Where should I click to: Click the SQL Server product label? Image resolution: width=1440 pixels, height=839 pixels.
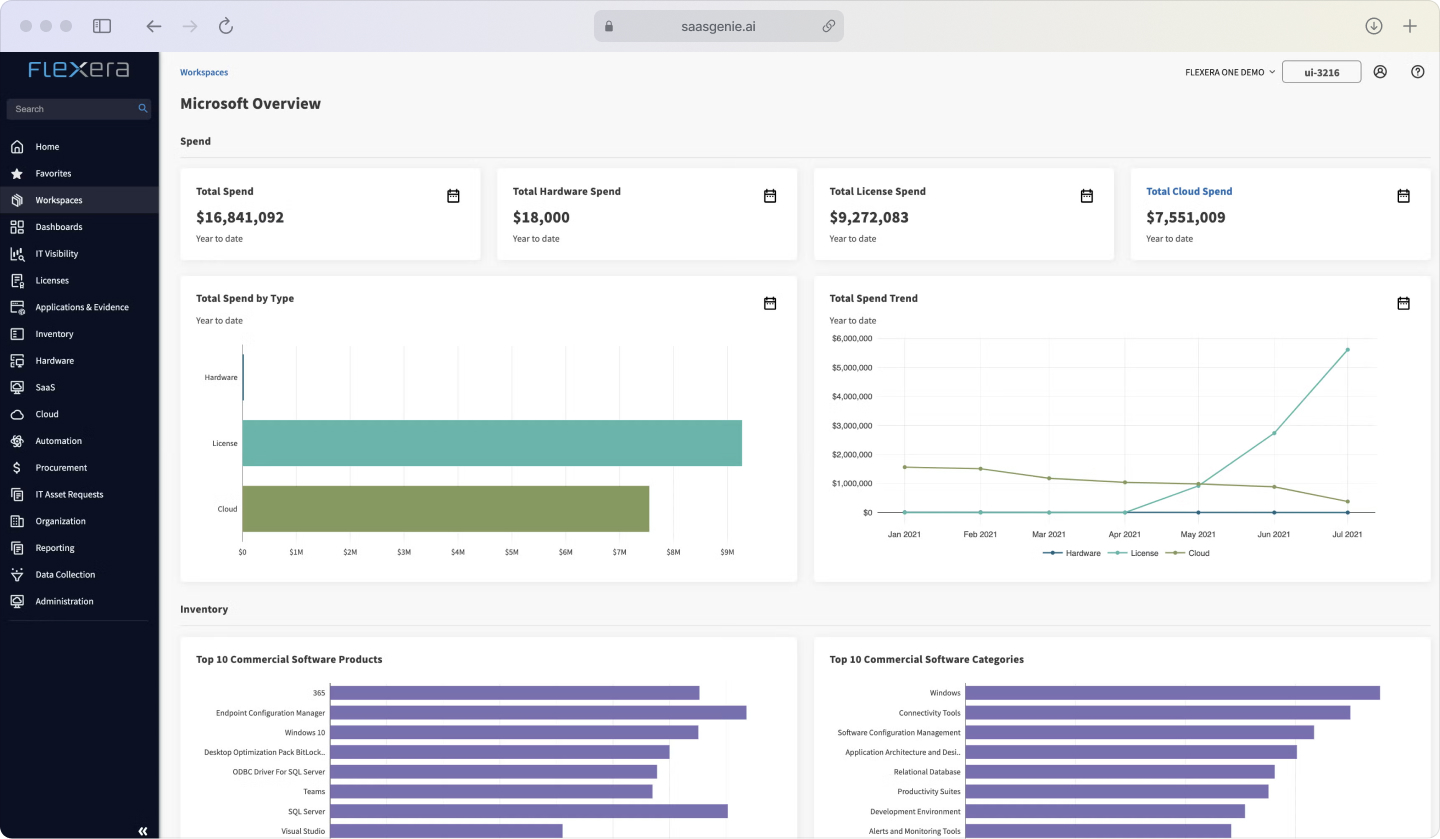pyautogui.click(x=307, y=811)
